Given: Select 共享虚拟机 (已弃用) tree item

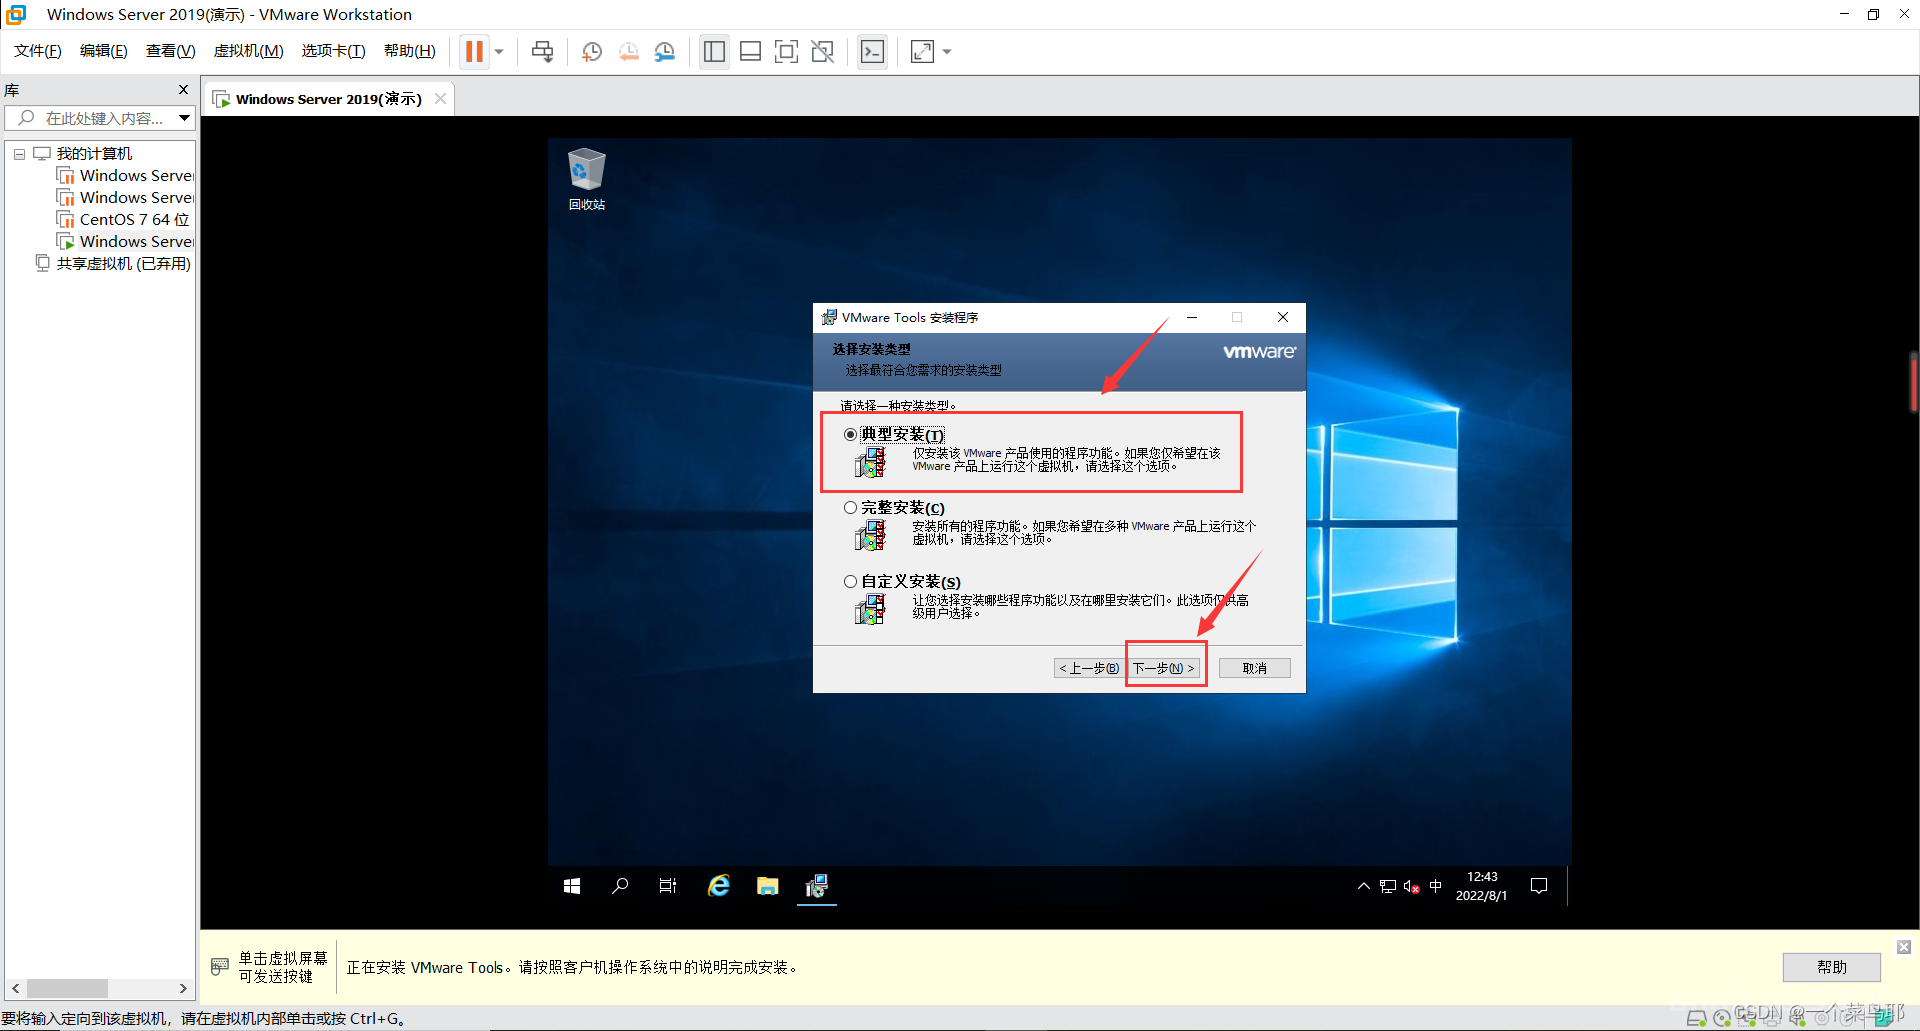Looking at the screenshot, I should (x=123, y=264).
